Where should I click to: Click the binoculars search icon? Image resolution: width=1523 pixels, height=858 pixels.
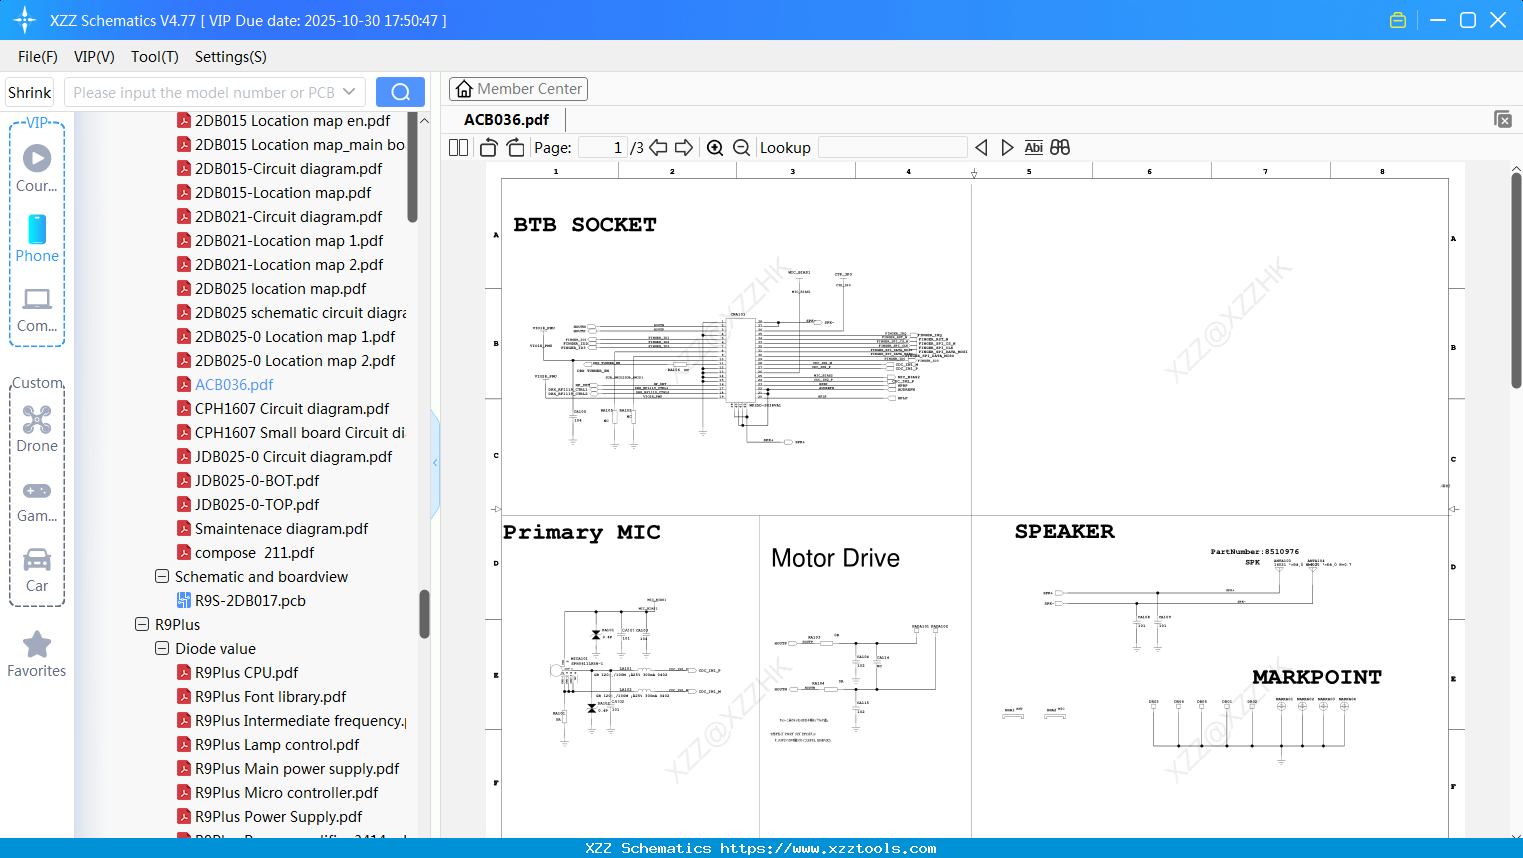click(x=1060, y=148)
